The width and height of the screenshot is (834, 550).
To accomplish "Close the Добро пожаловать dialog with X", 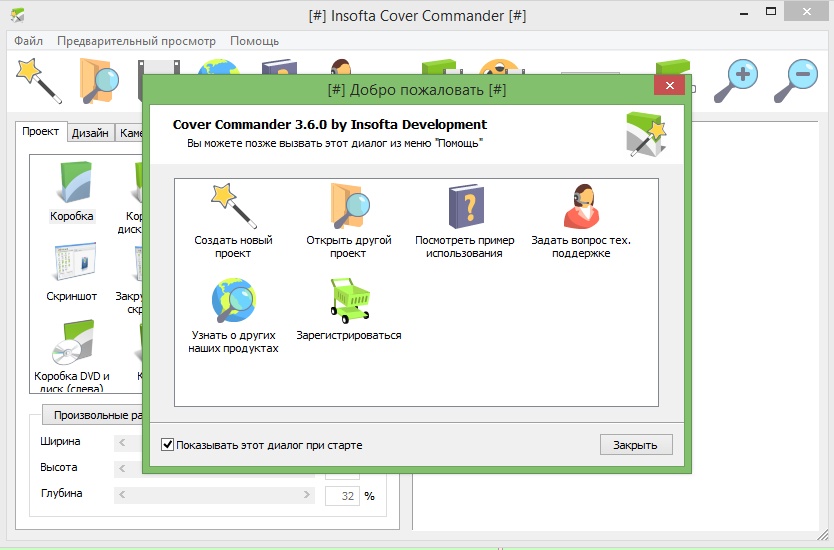I will [670, 85].
